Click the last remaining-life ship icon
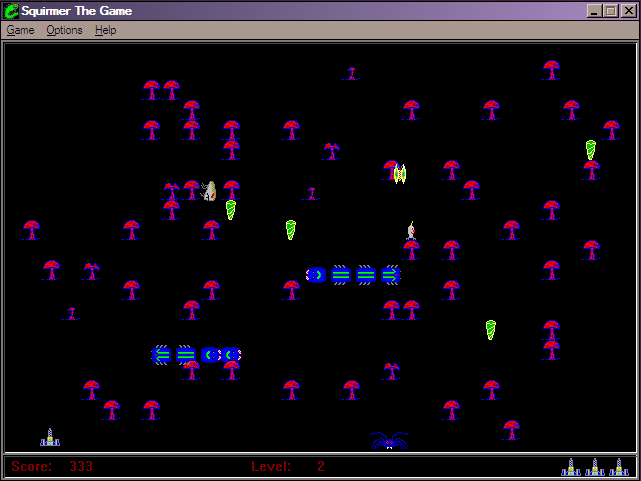Viewport: 641px width, 481px height. [x=619, y=467]
